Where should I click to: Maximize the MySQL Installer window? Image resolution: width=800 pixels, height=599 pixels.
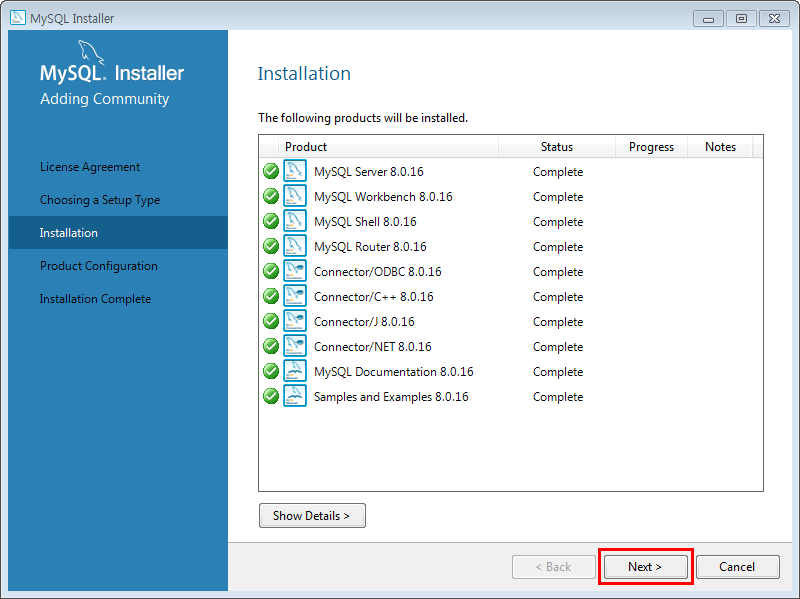pos(741,19)
